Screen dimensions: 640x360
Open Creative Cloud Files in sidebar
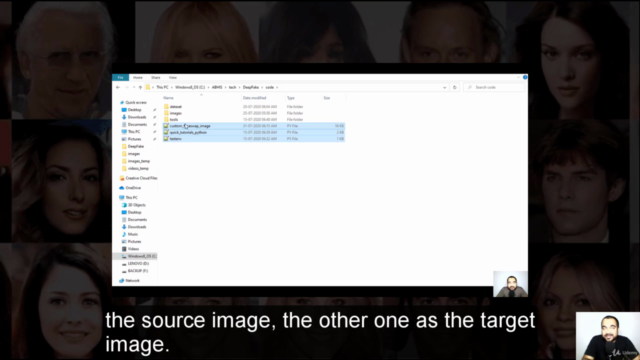pos(141,178)
